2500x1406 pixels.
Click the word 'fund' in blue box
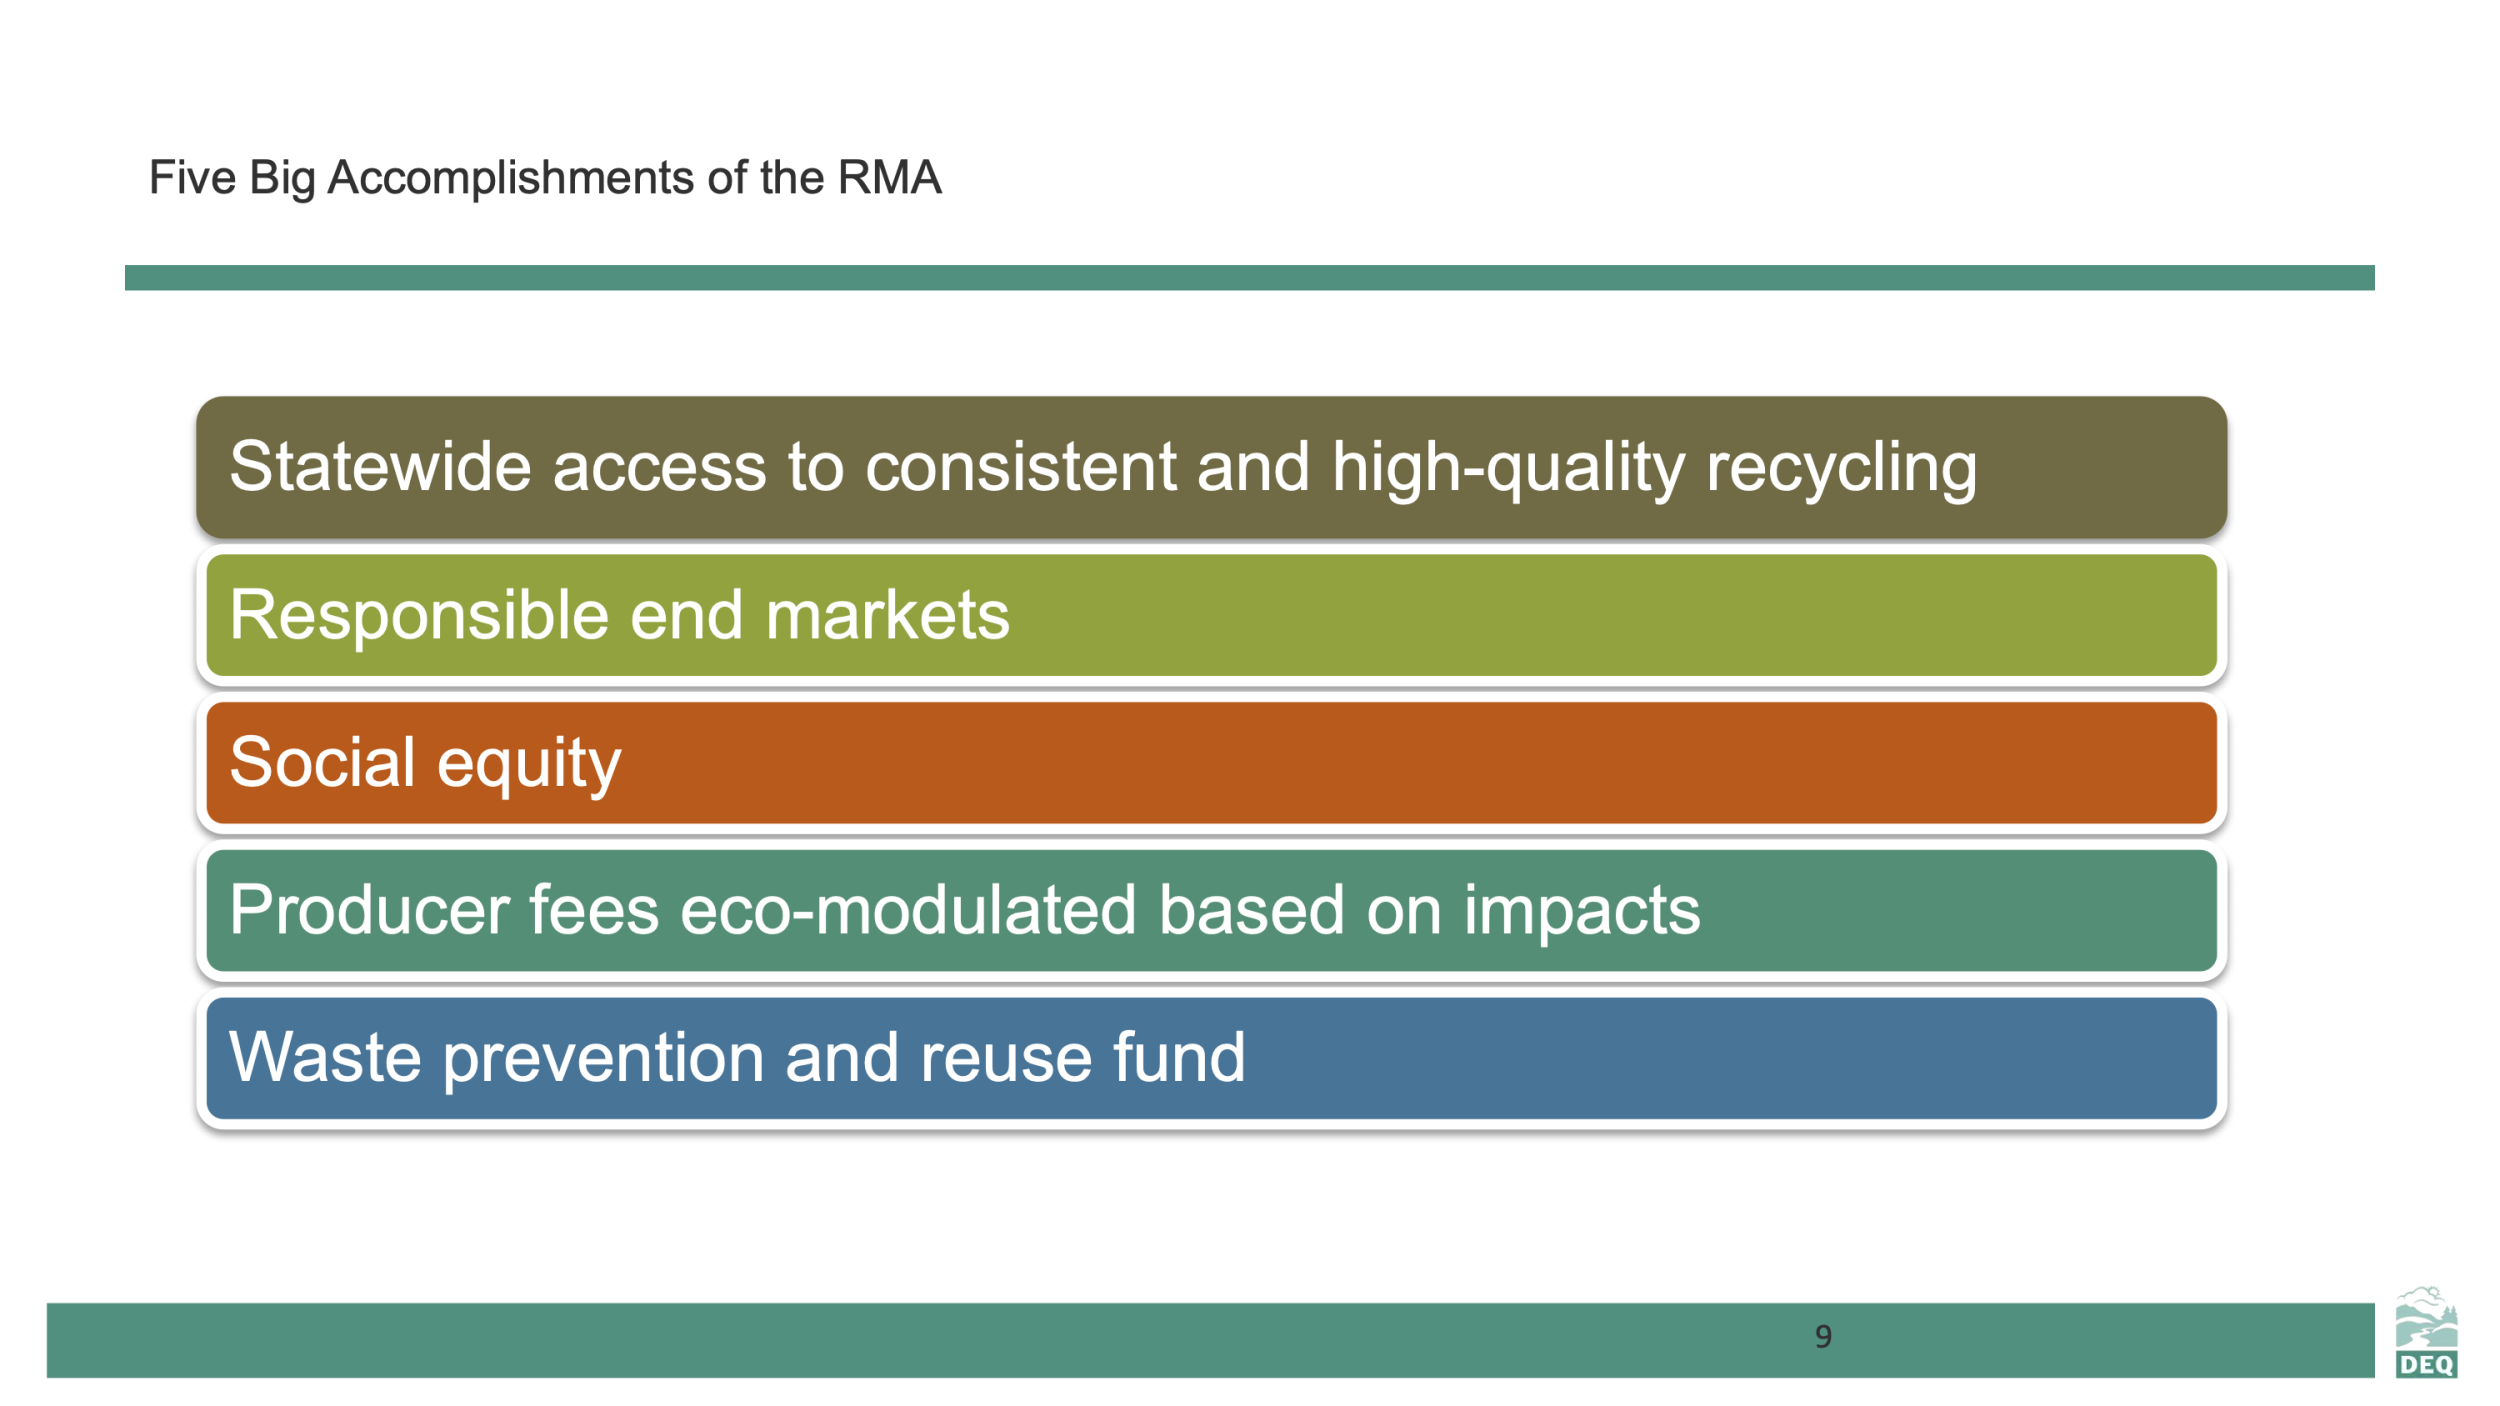click(1178, 1057)
